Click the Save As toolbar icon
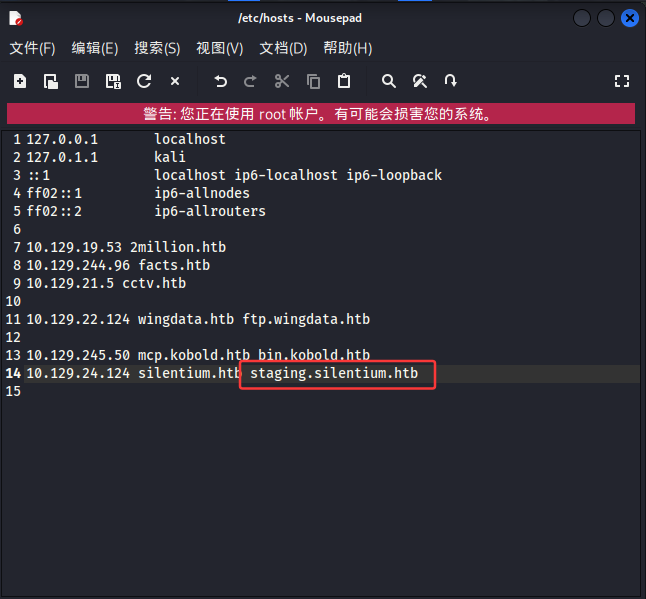This screenshot has width=646, height=599. click(x=113, y=81)
